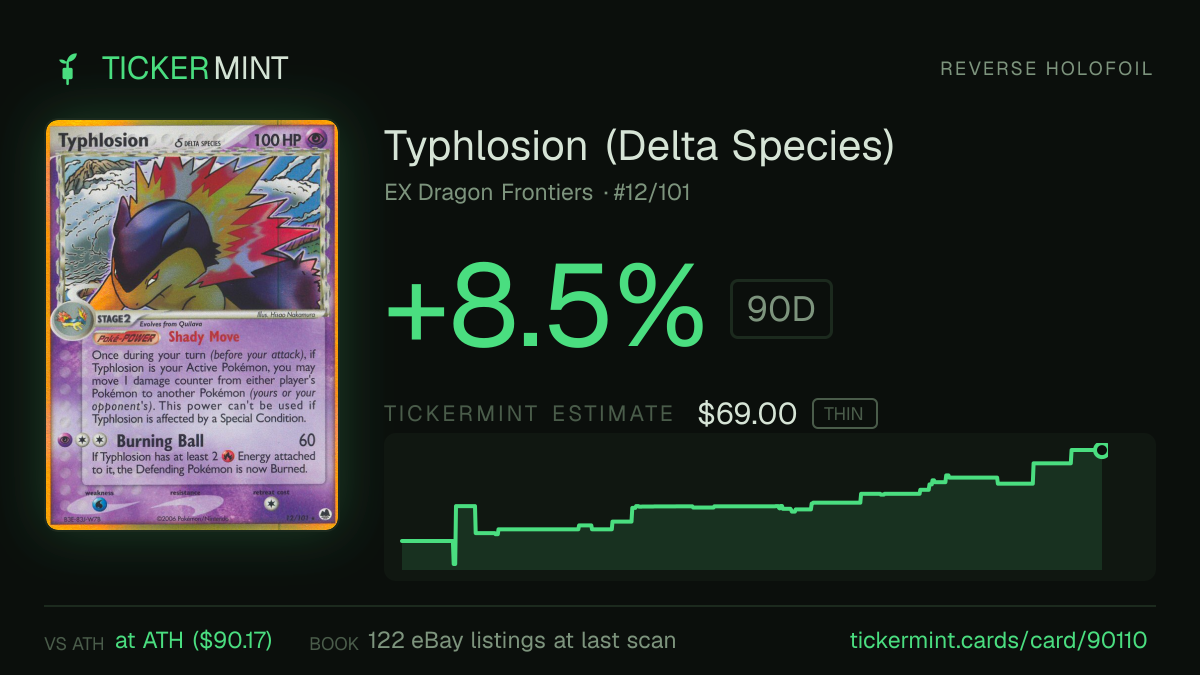Click the THIN confidence badge

[x=844, y=413]
